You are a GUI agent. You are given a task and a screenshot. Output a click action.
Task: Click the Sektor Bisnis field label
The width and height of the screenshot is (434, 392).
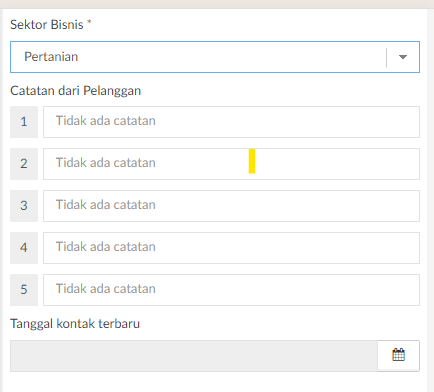47,25
